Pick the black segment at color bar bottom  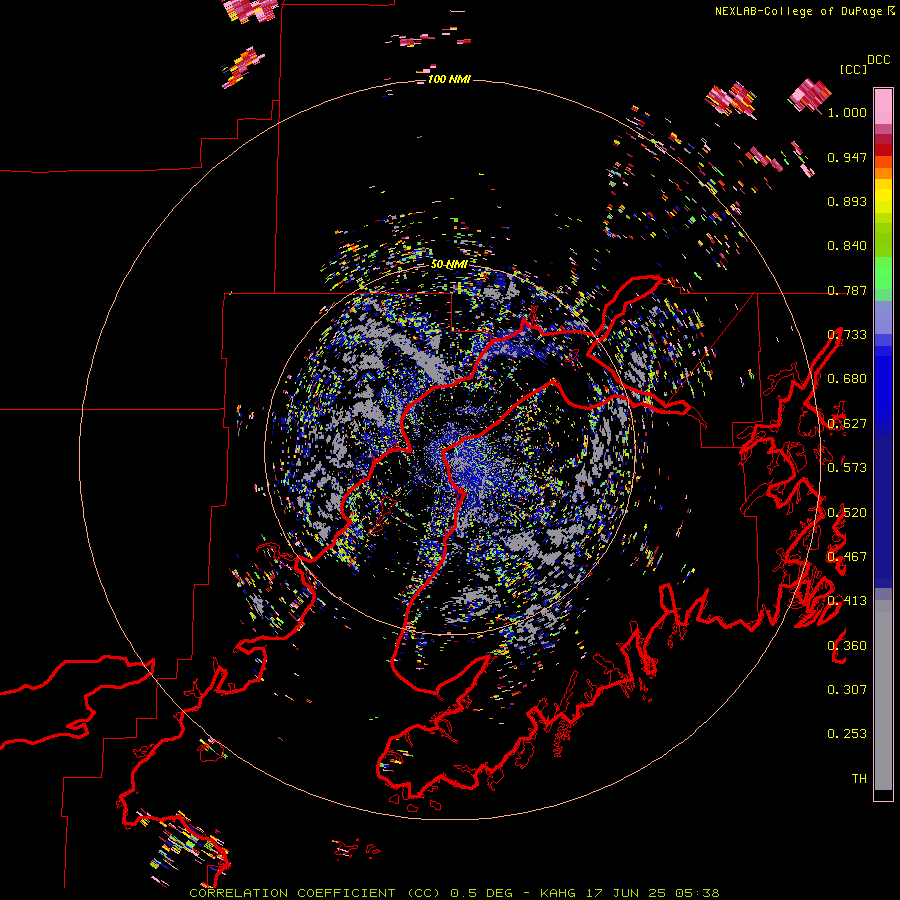point(883,795)
